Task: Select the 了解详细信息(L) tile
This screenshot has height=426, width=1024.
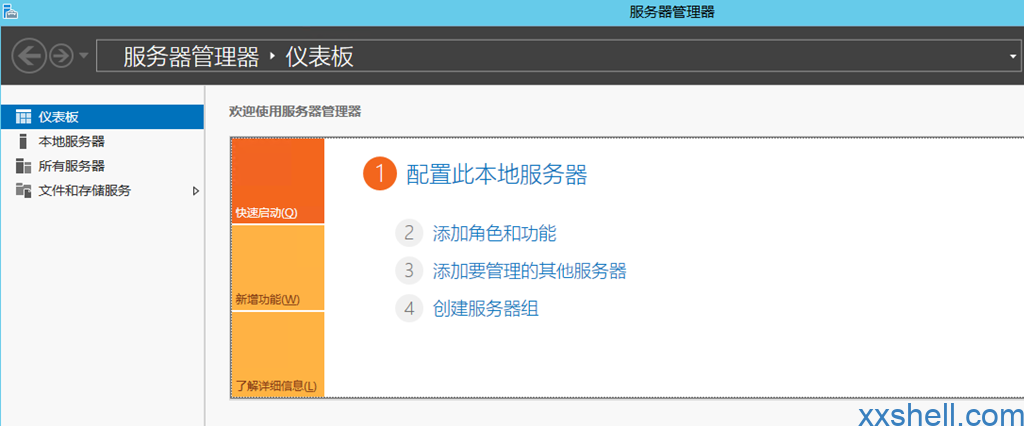Action: click(x=278, y=354)
